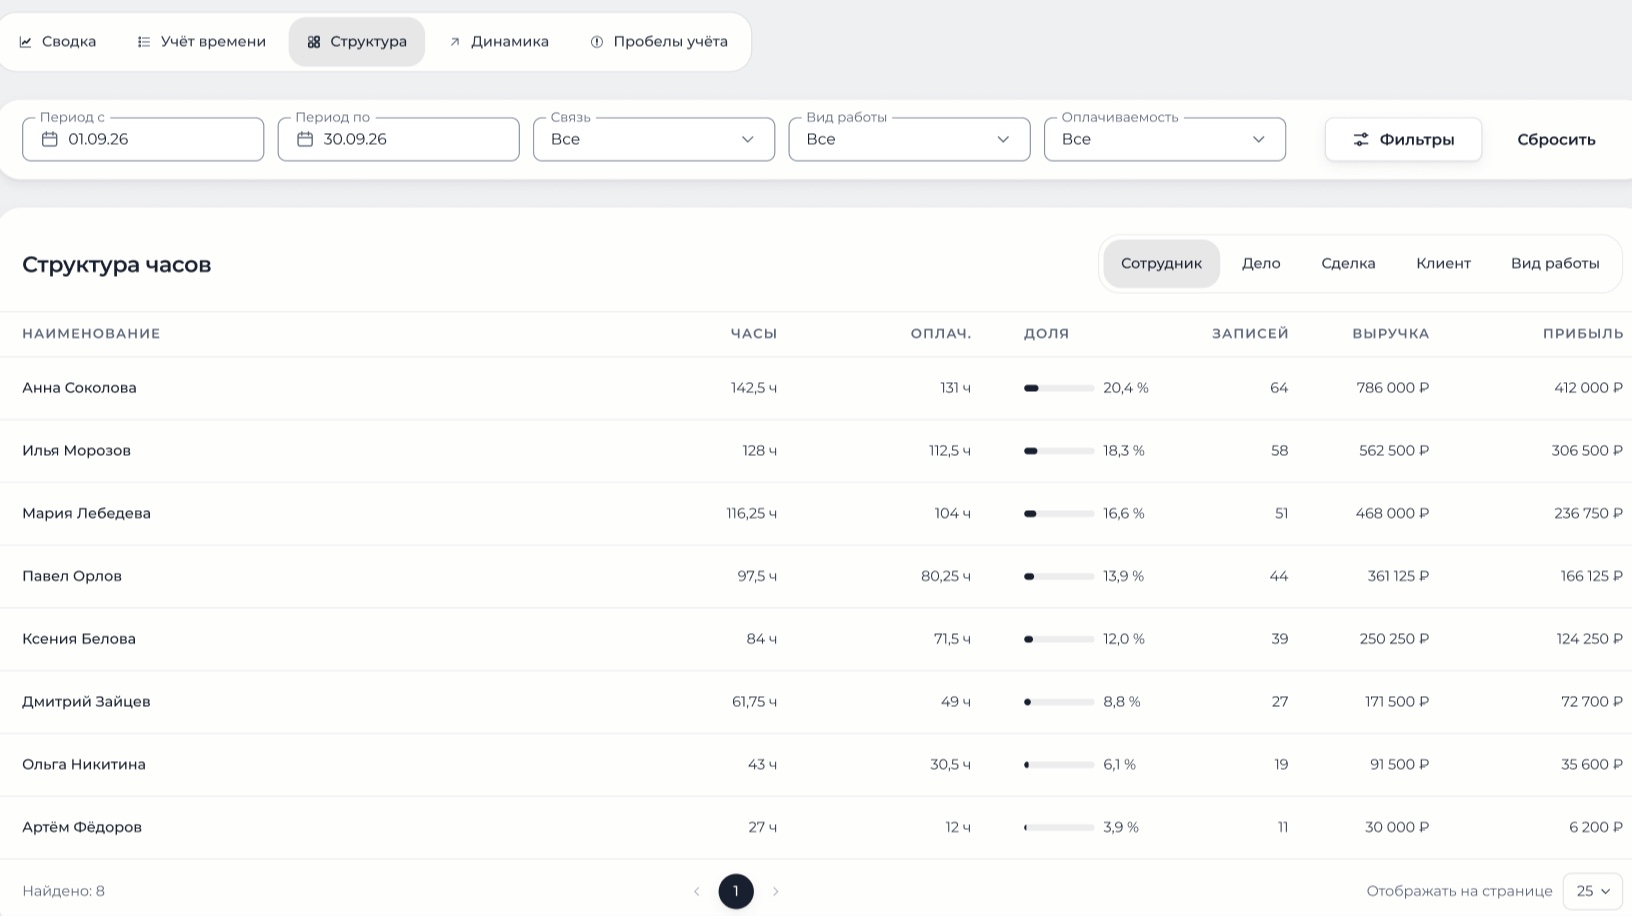Click Ольга Никитина revenue 91 500 ₽

(x=1399, y=764)
